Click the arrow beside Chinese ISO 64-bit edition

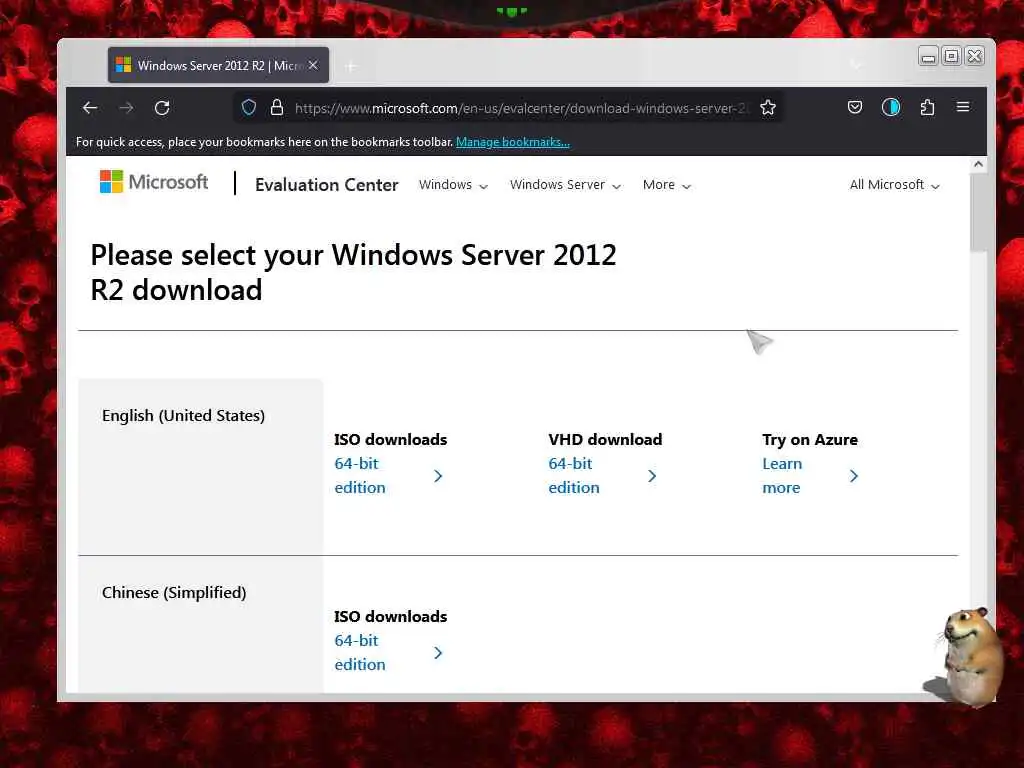[x=438, y=653]
